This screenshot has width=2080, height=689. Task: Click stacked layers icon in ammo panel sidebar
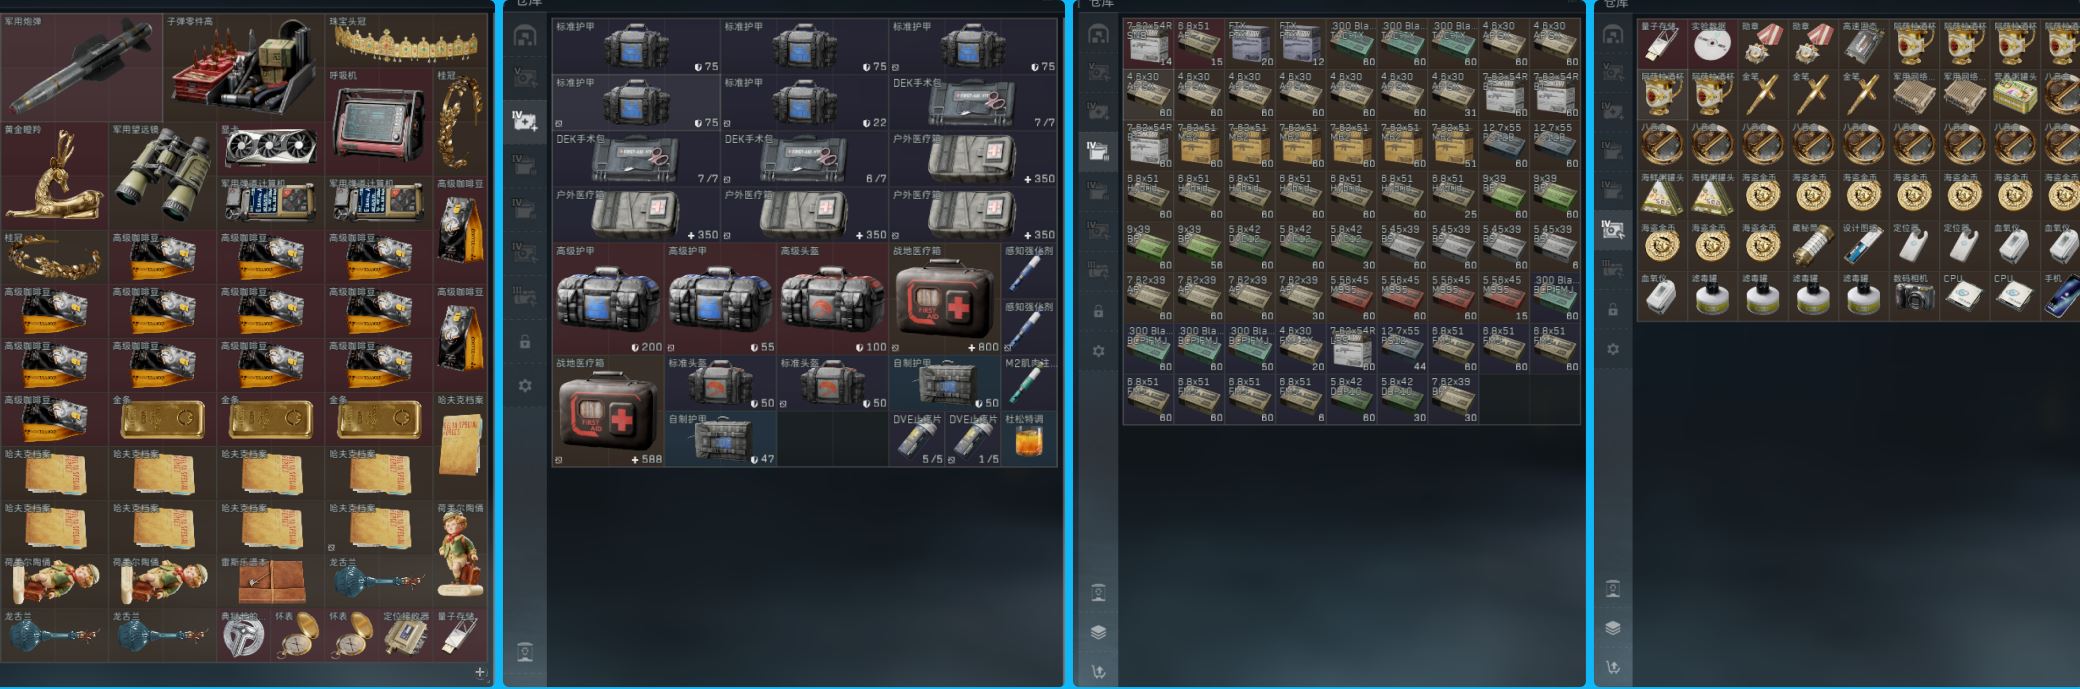(1098, 632)
